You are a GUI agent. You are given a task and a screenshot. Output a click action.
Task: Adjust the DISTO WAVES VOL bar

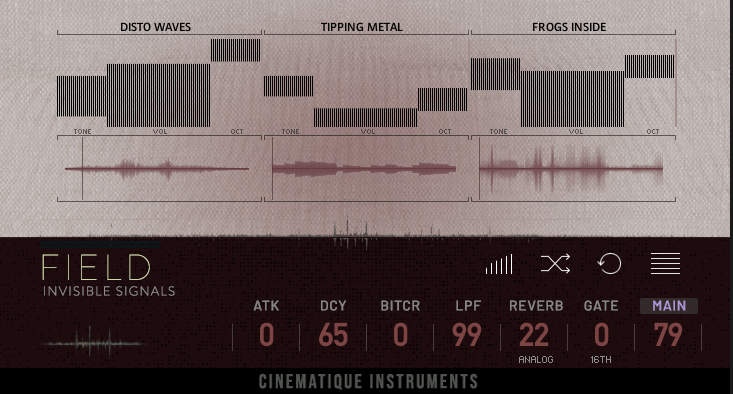(158, 95)
